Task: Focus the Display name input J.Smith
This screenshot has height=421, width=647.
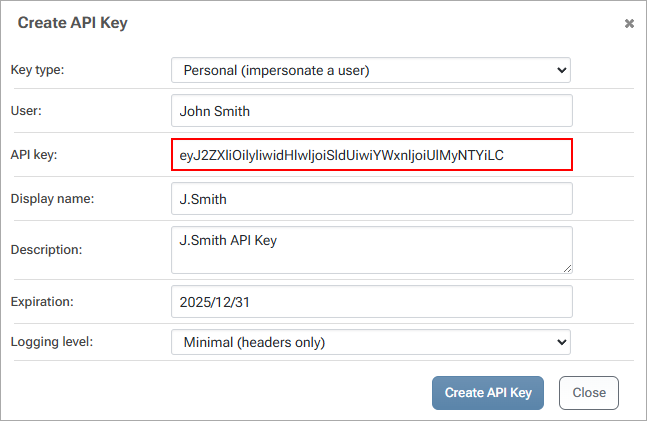Action: [x=371, y=199]
